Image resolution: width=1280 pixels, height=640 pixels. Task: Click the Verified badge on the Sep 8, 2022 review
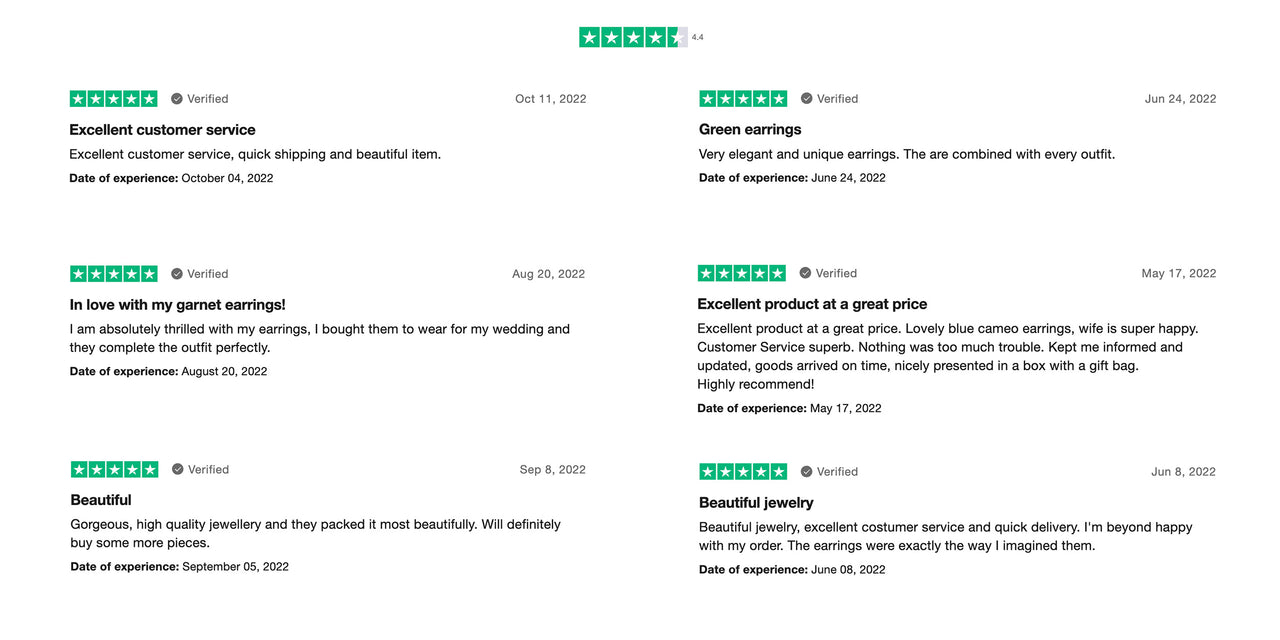coord(200,469)
